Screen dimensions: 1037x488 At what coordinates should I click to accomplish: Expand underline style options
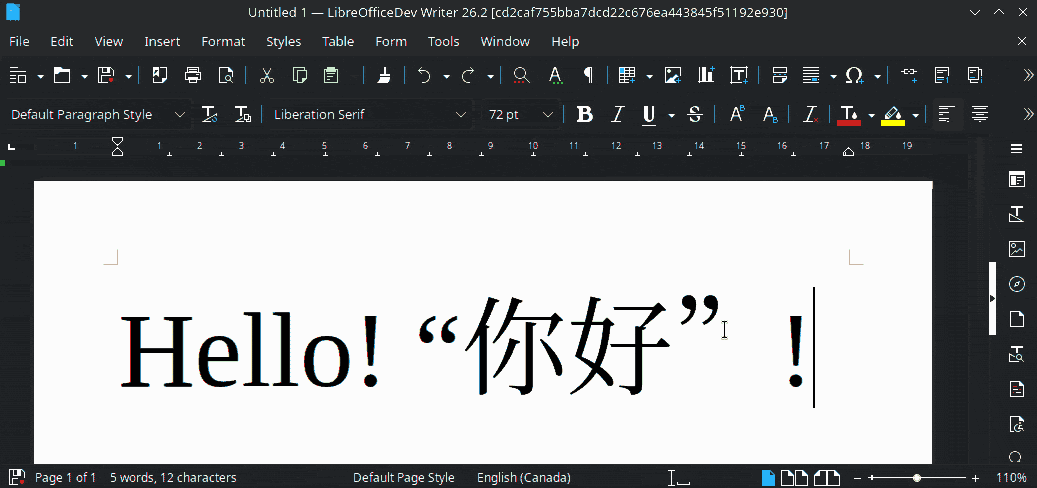pyautogui.click(x=671, y=115)
